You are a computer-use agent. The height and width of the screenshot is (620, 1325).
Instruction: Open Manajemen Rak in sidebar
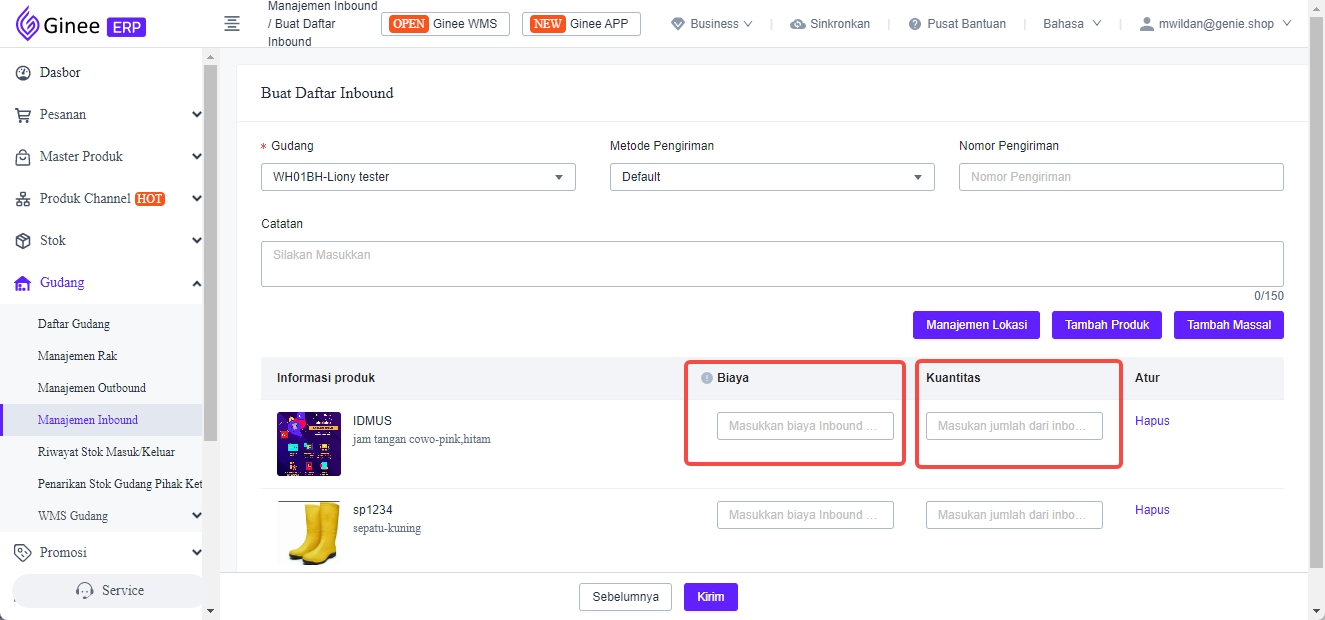point(78,356)
